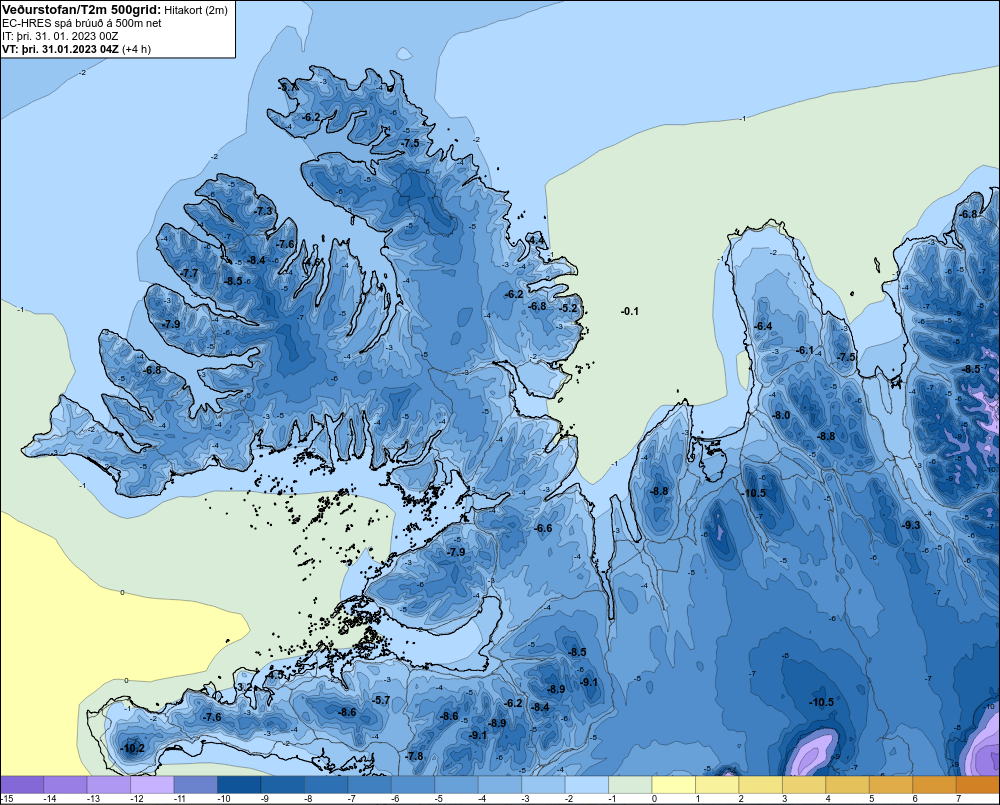
Task: Click the -4 legend scale number
Action: (x=483, y=799)
